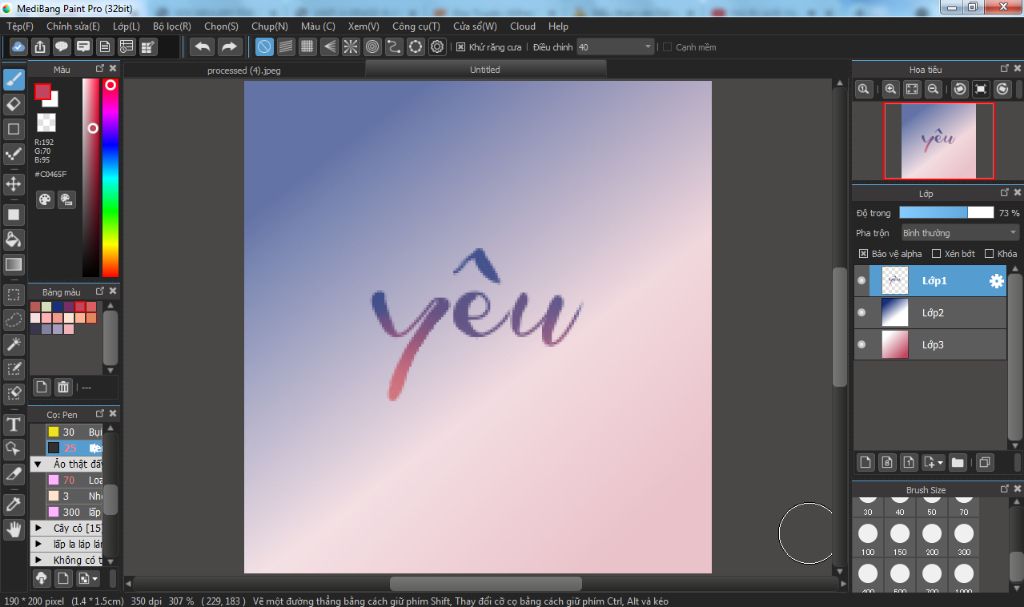Click the Redo arrow in the toolbar
The height and width of the screenshot is (607, 1024).
pos(229,47)
